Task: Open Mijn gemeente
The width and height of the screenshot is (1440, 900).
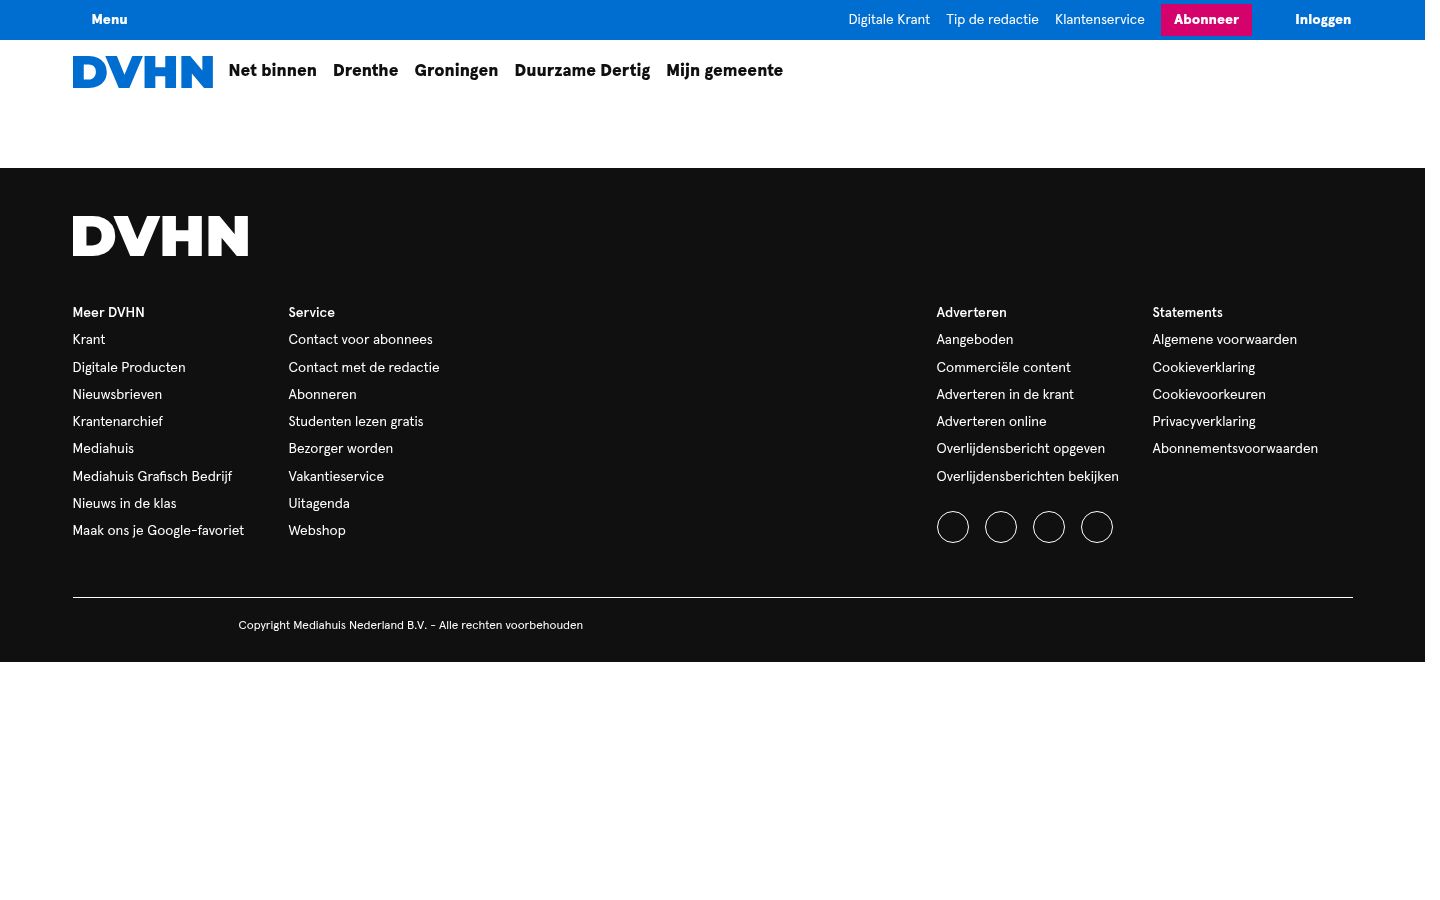Action: point(725,71)
